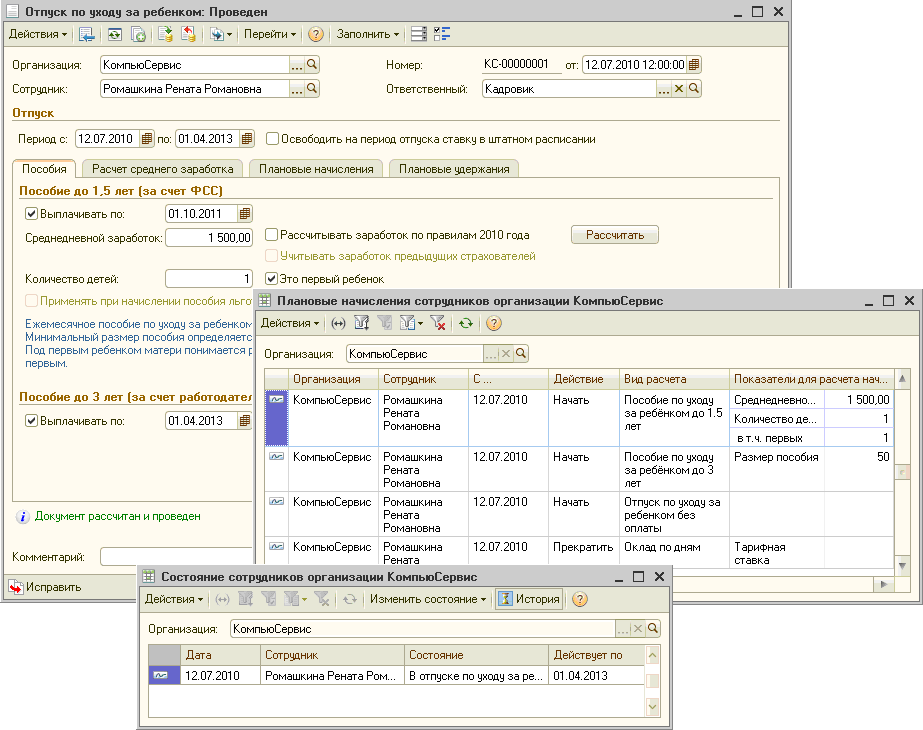Uncheck Выплачивать по for 3-year benefit
The height and width of the screenshot is (730, 923).
[31, 420]
